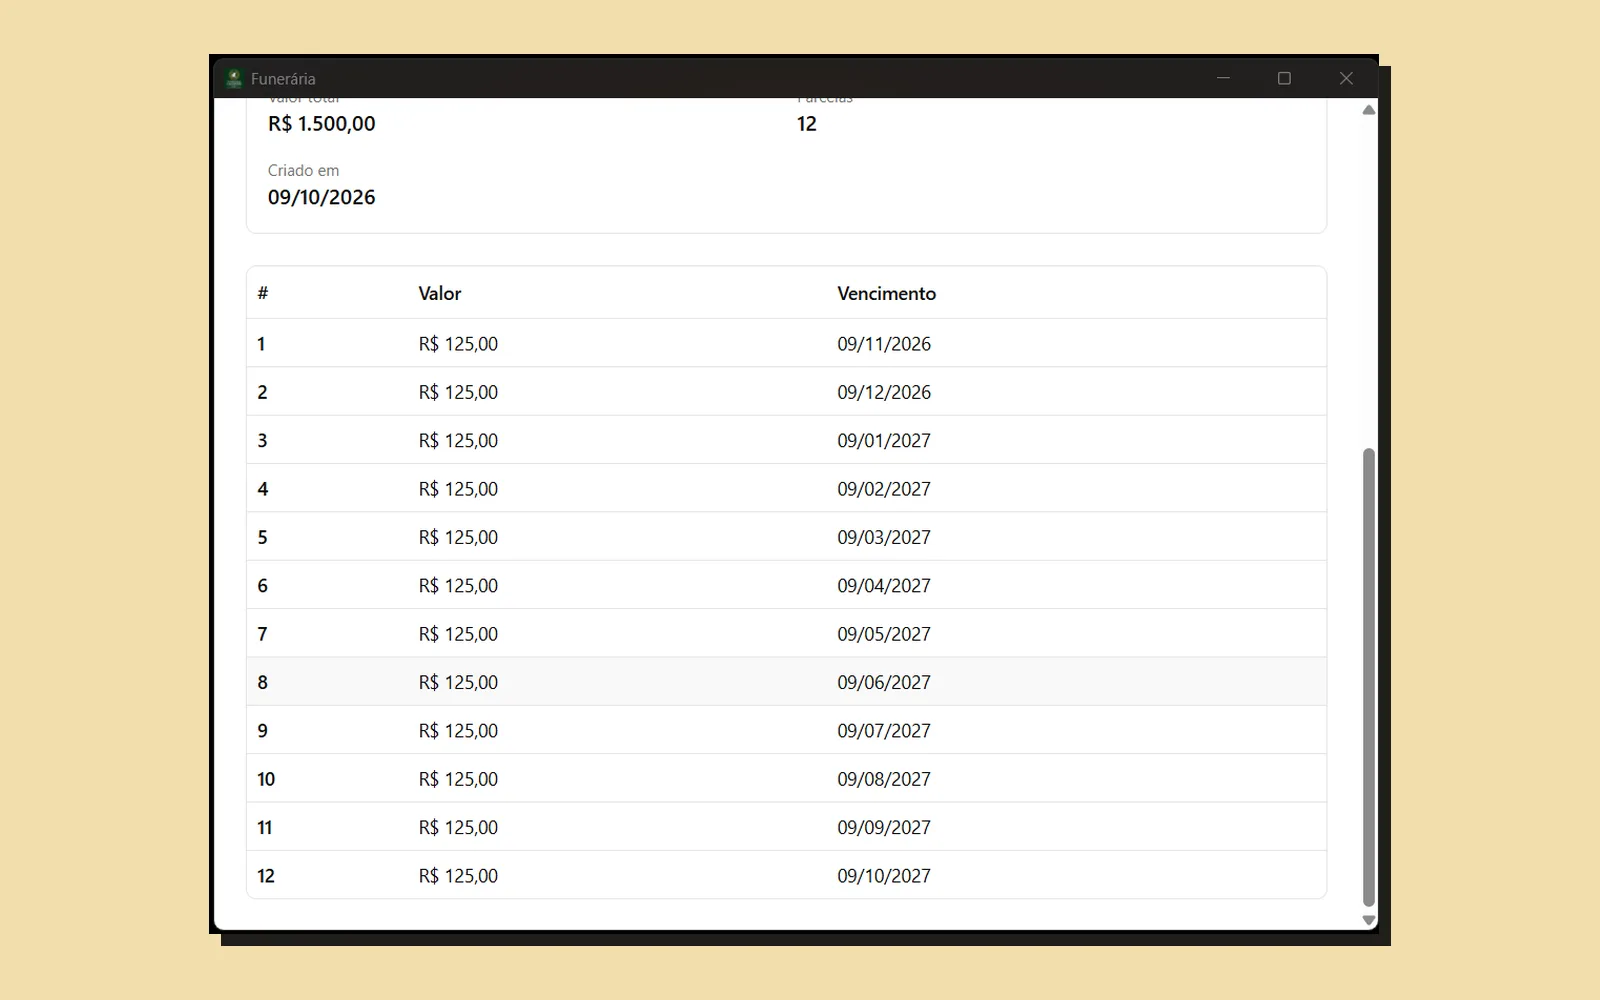1600x1000 pixels.
Task: Click due date "09/10/2027" in row 12
Action: pos(884,876)
